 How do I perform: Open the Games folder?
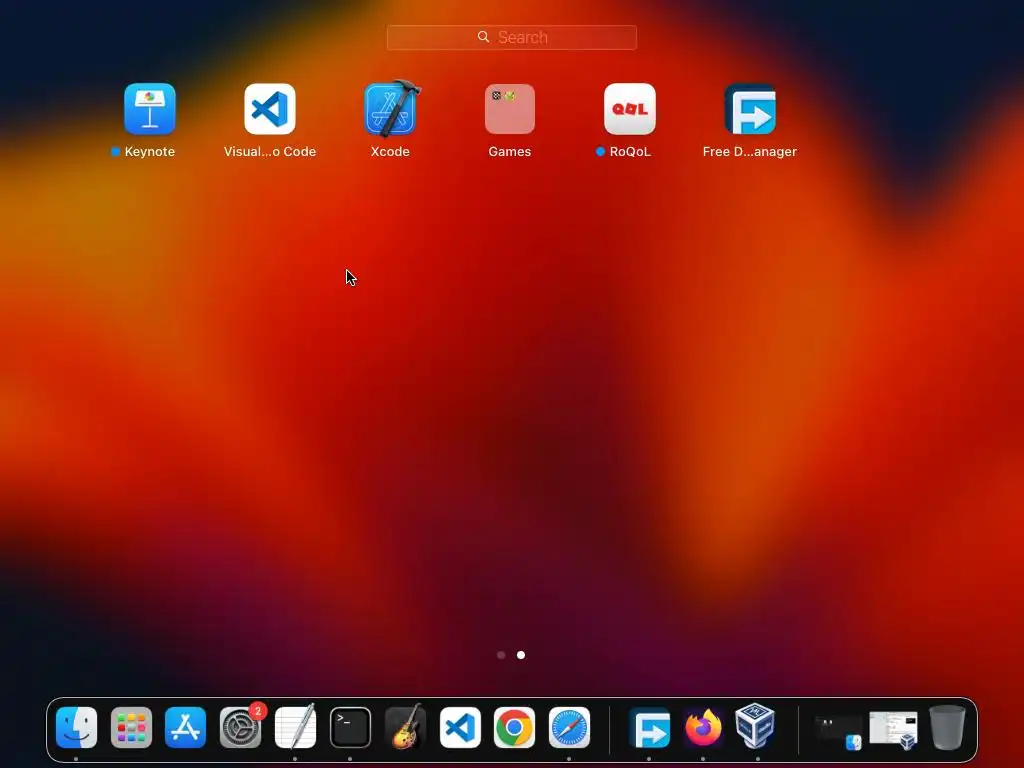point(509,108)
